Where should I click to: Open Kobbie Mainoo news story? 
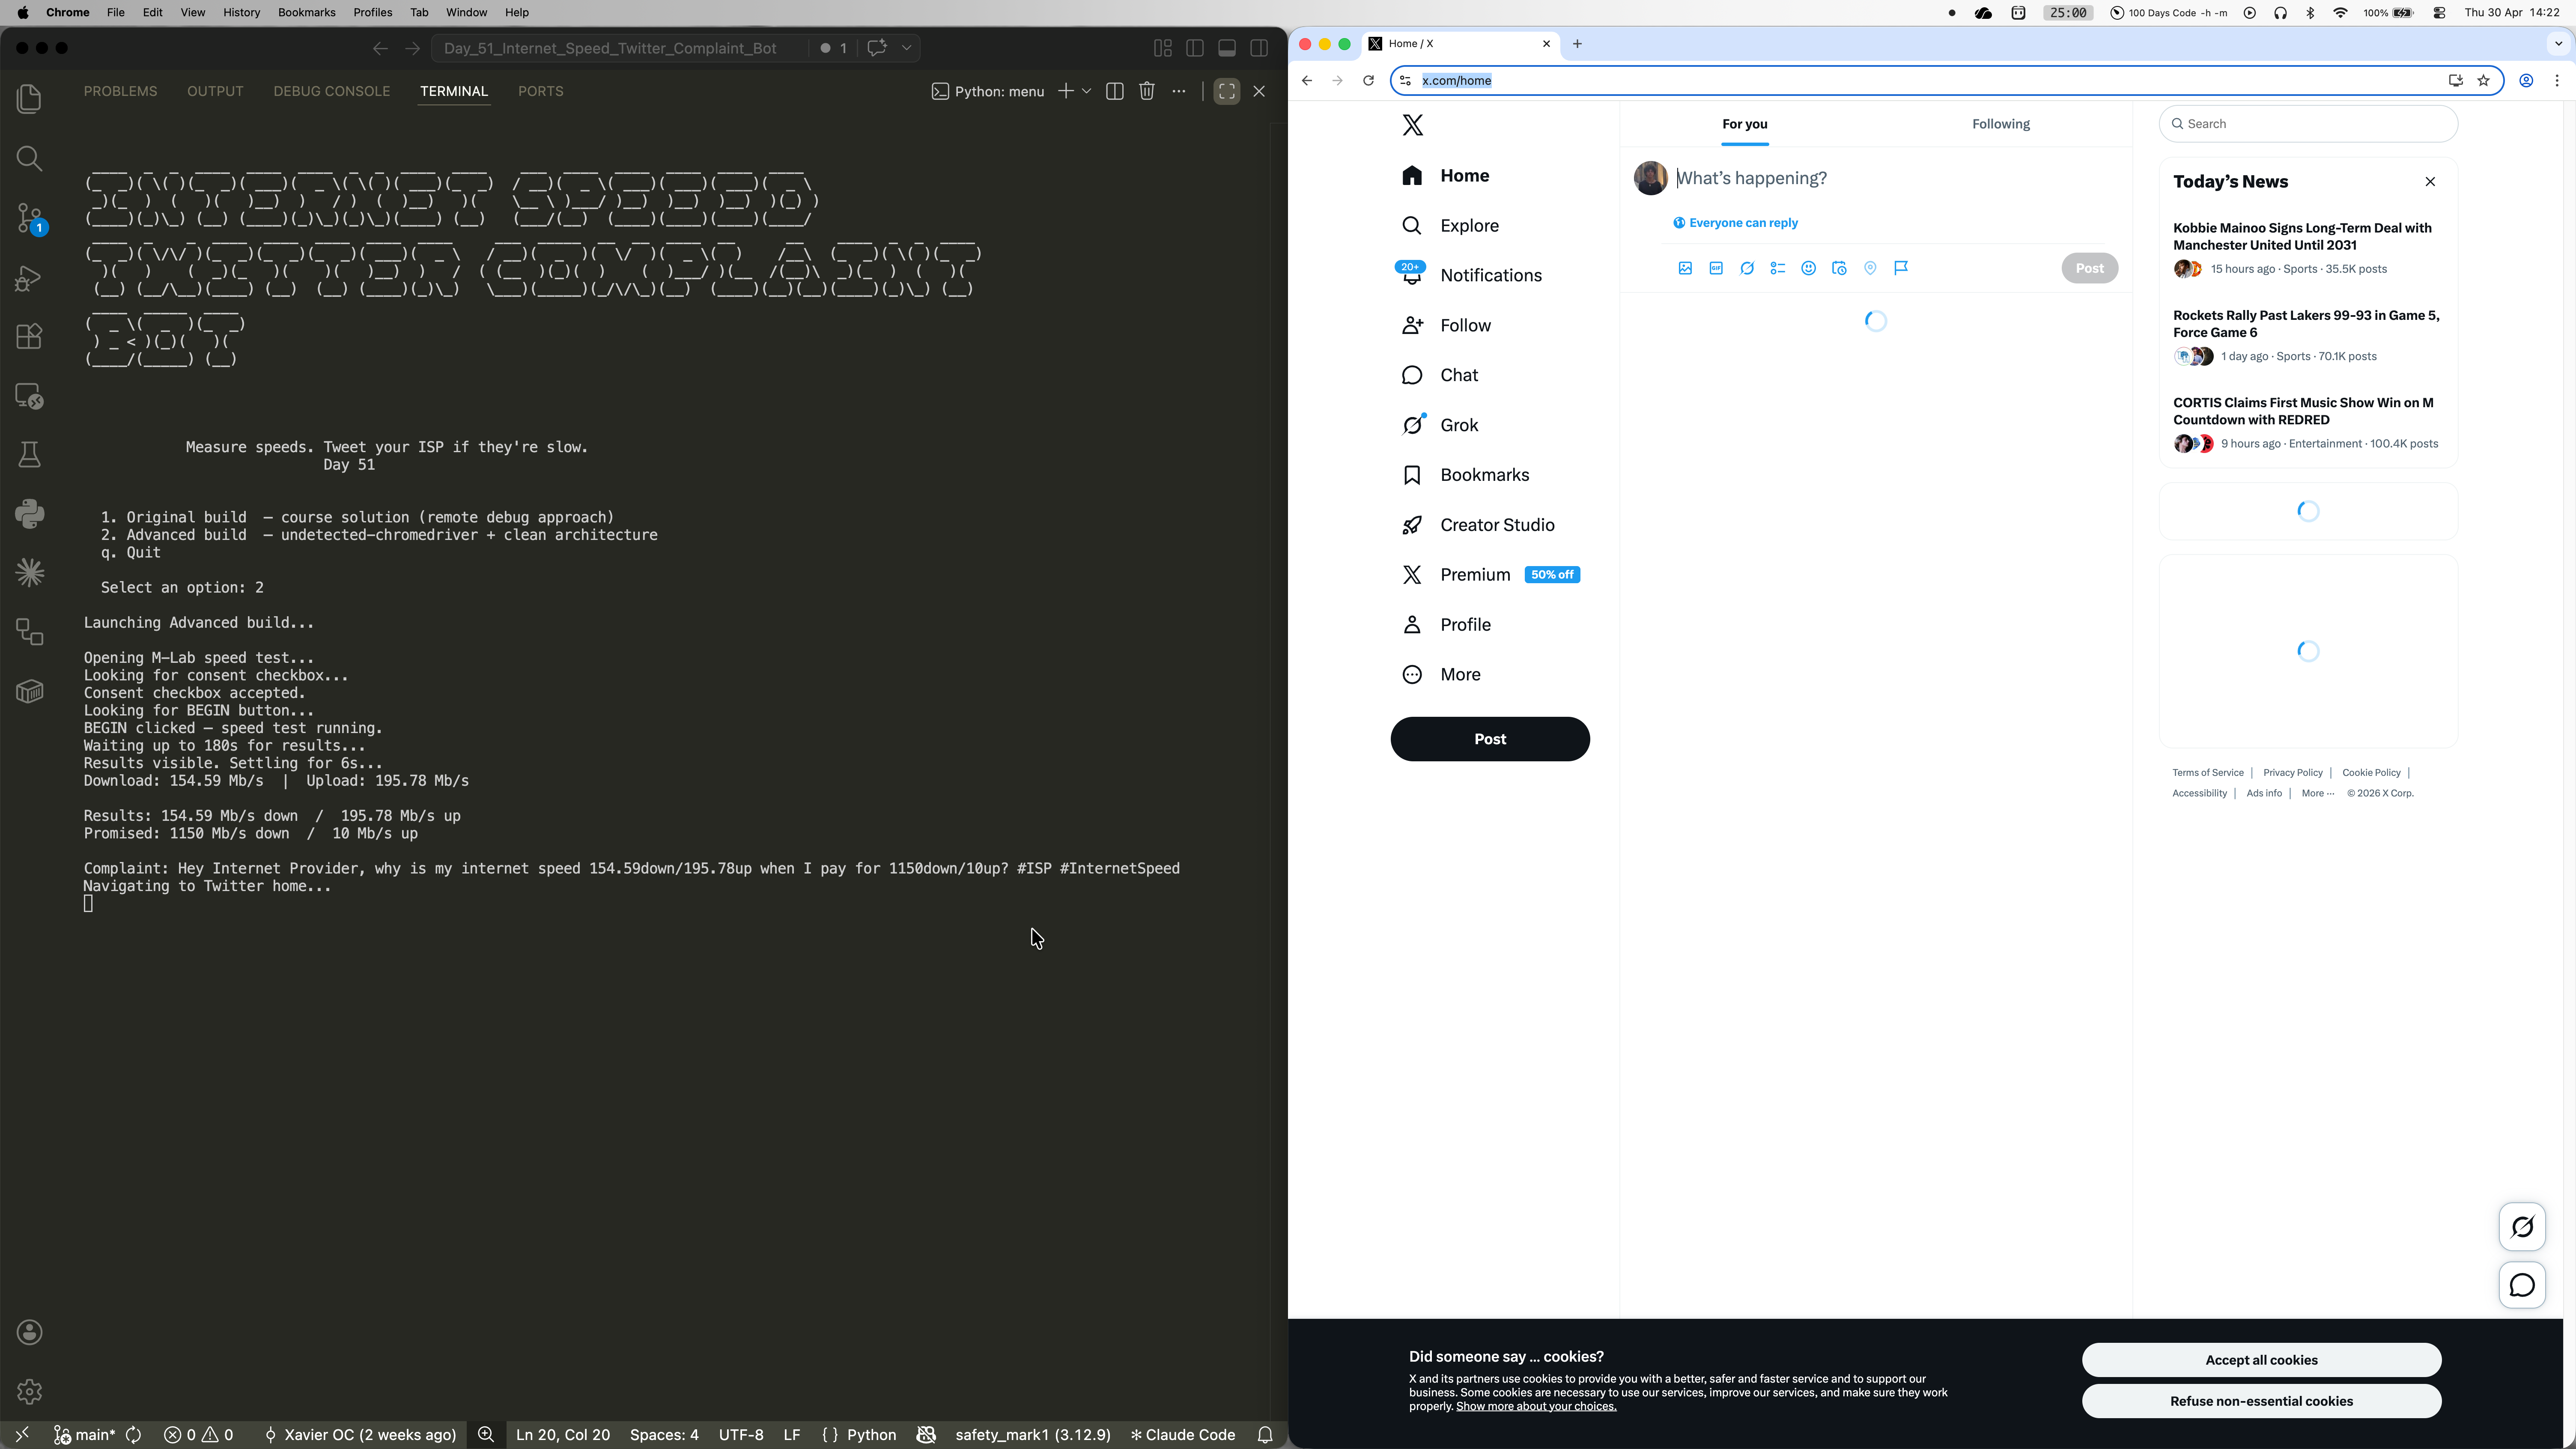(x=2307, y=248)
